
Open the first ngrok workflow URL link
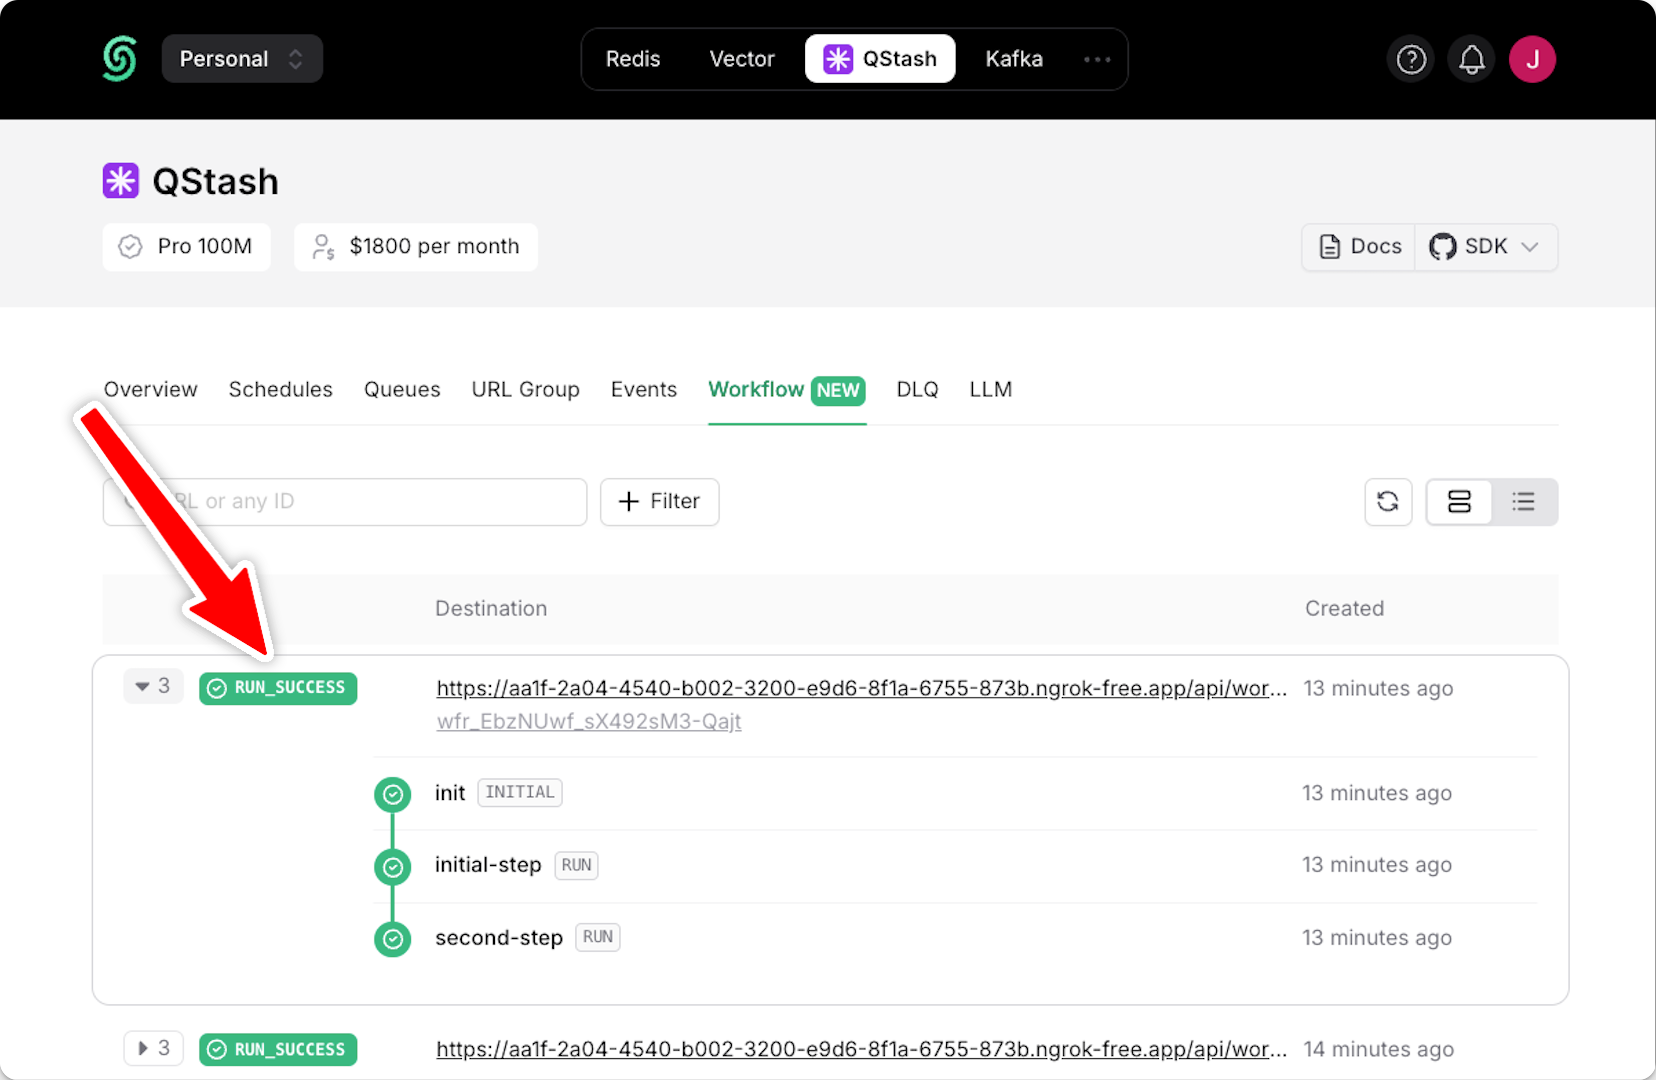(862, 688)
